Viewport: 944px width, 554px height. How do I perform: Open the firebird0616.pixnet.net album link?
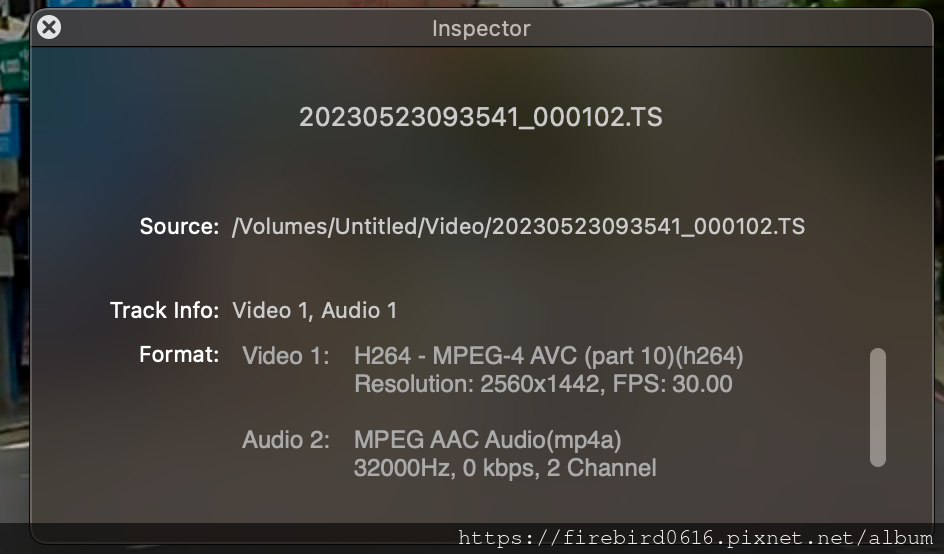click(695, 539)
